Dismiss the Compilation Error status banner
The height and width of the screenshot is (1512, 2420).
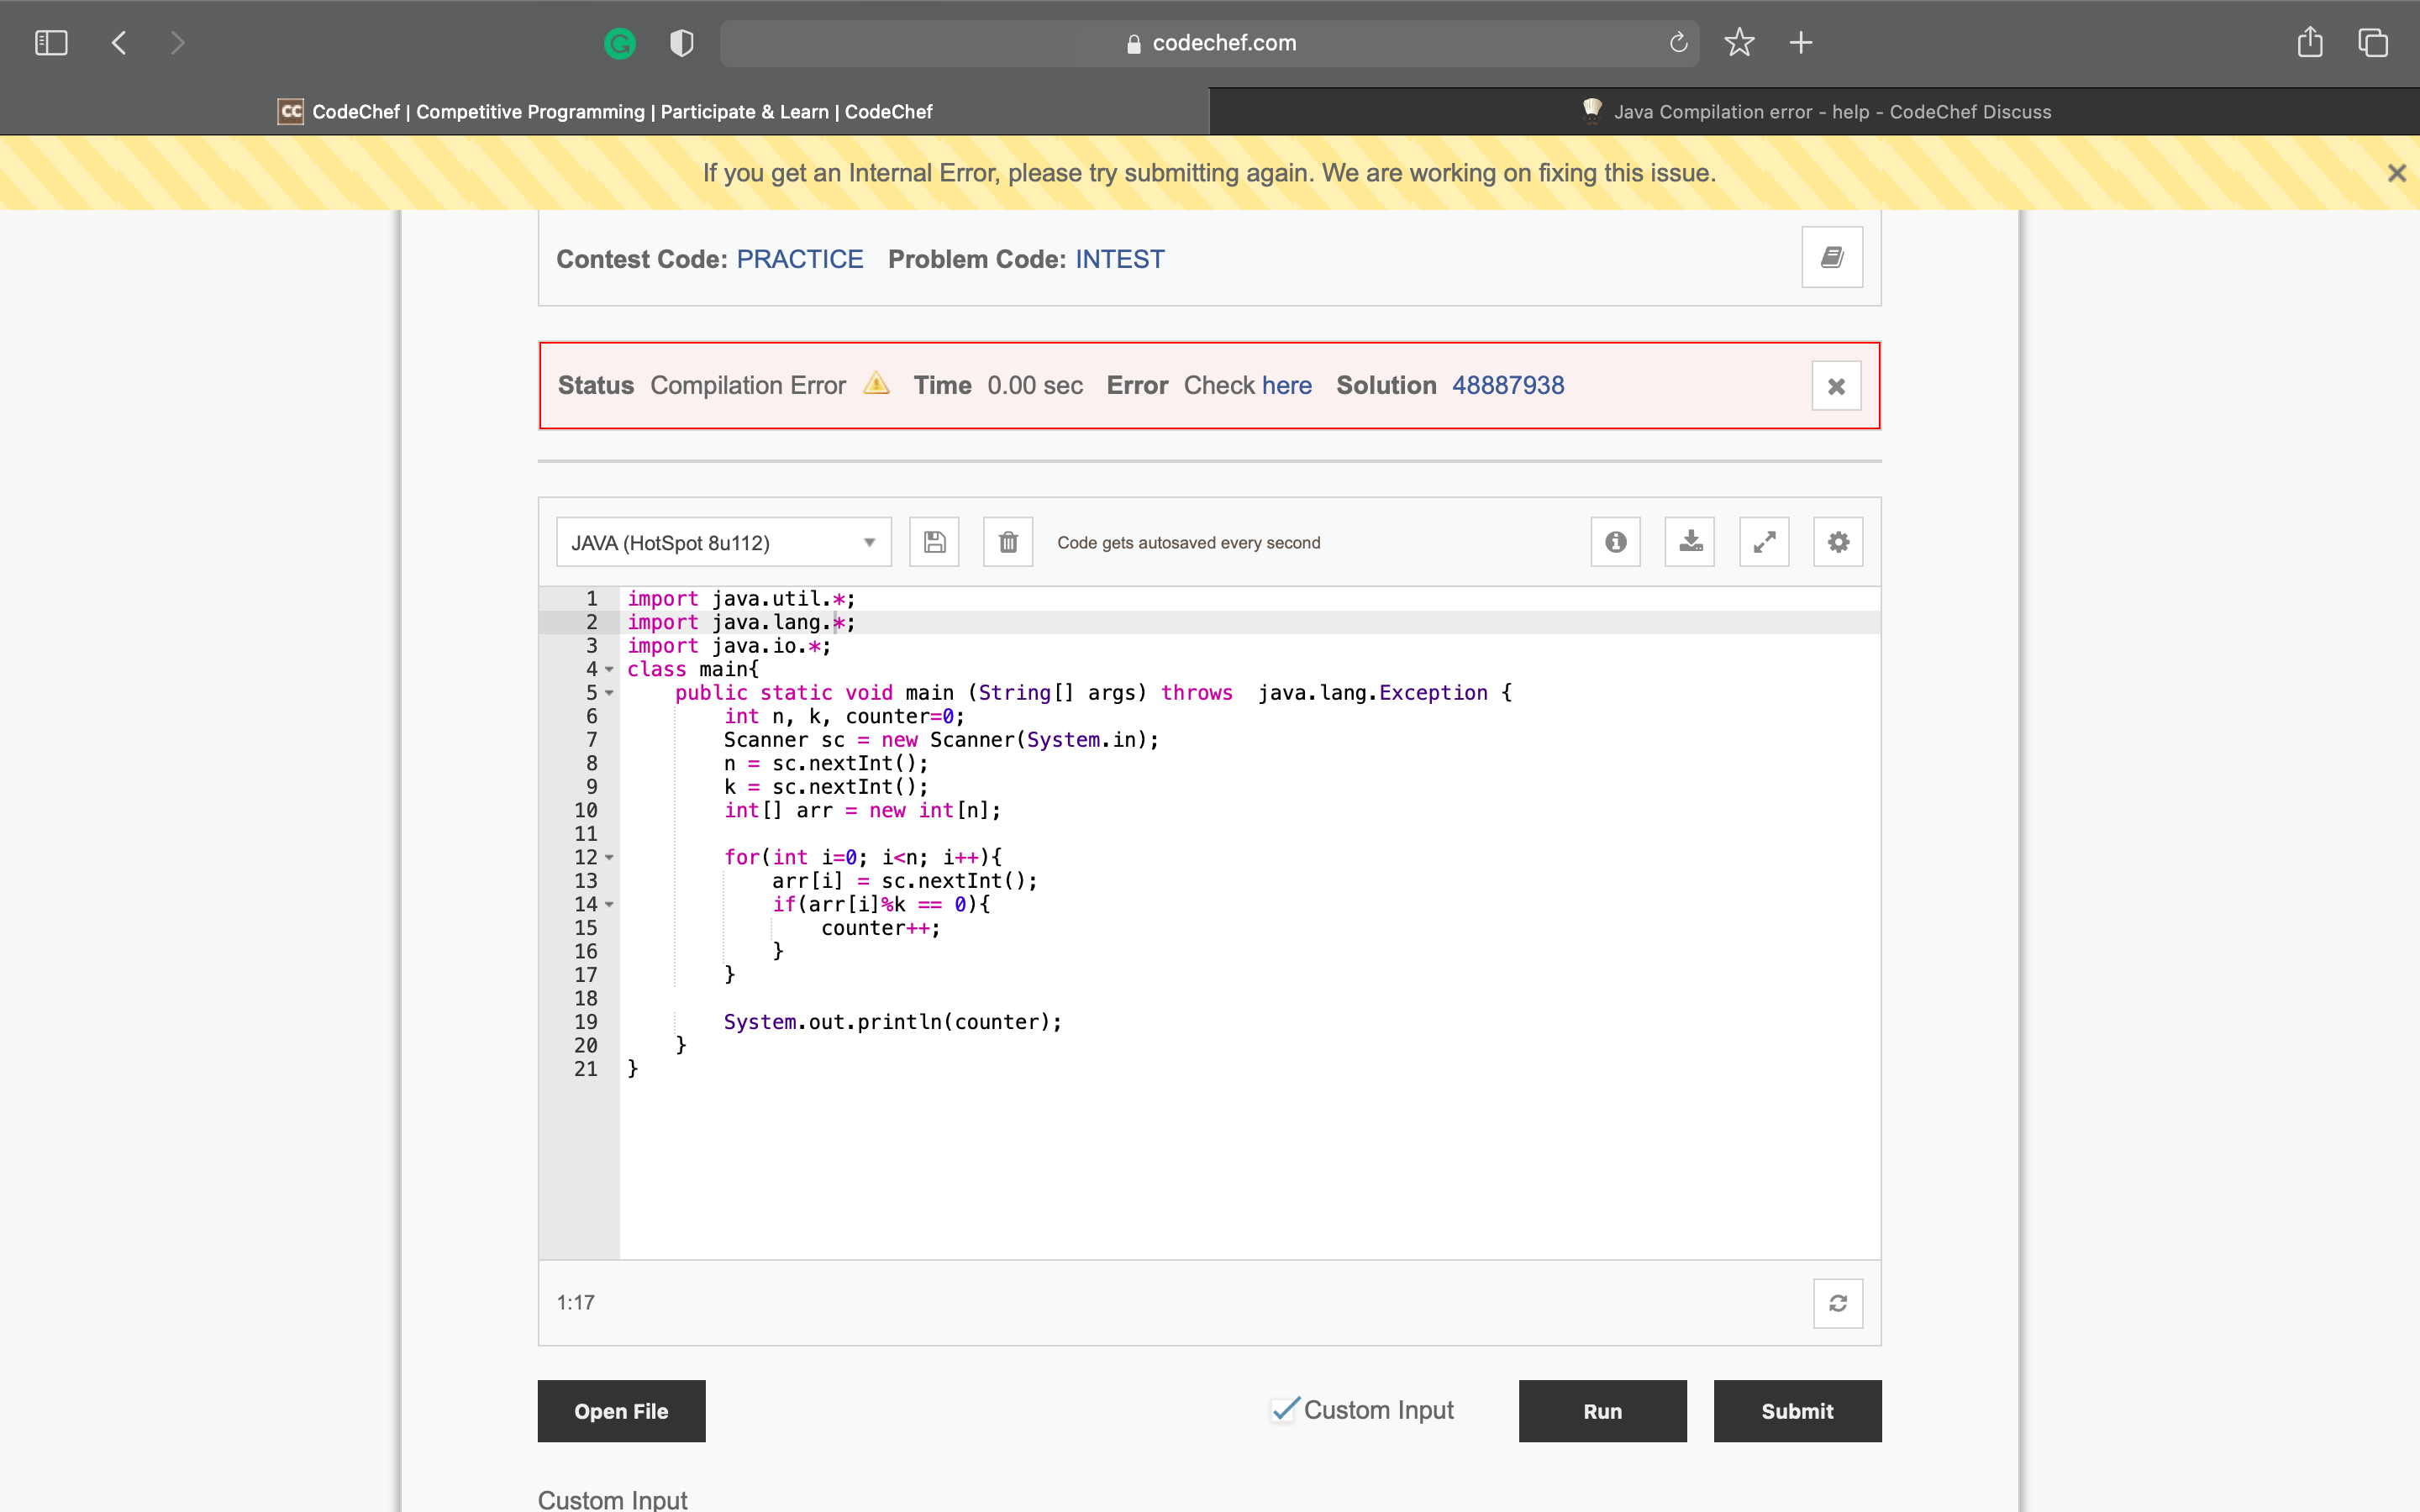pos(1836,385)
